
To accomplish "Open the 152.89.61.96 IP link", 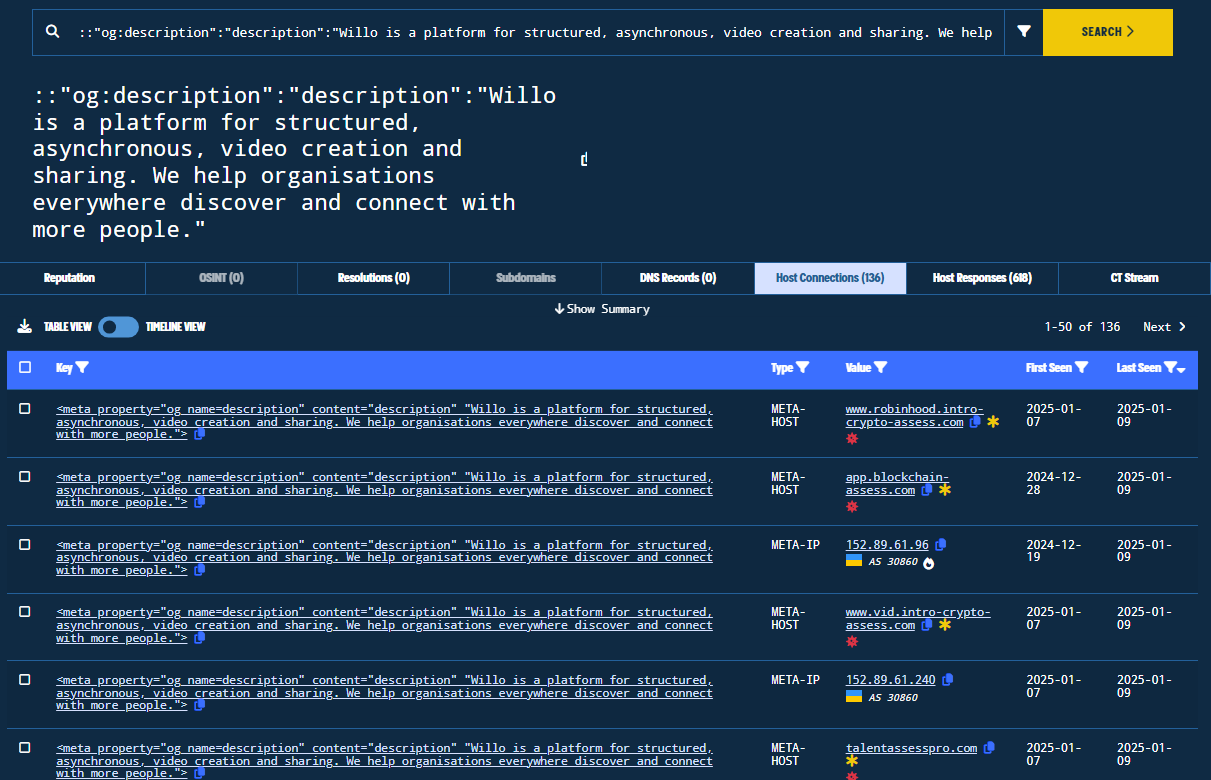I will pos(887,545).
